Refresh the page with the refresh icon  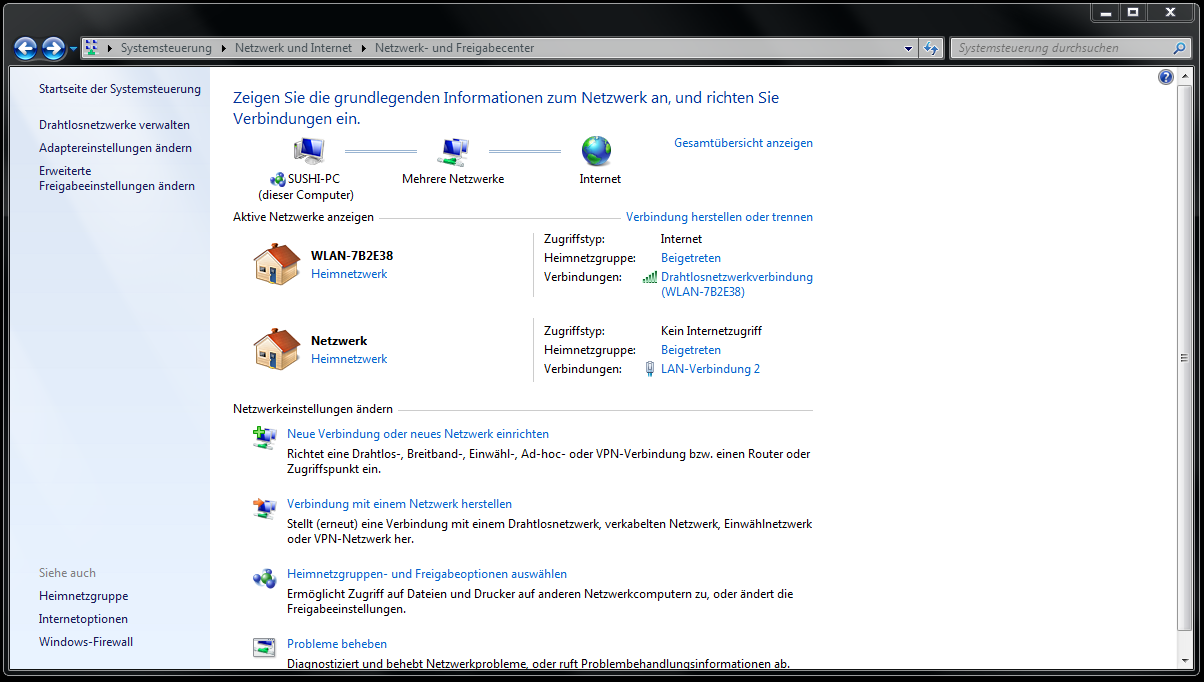click(931, 48)
